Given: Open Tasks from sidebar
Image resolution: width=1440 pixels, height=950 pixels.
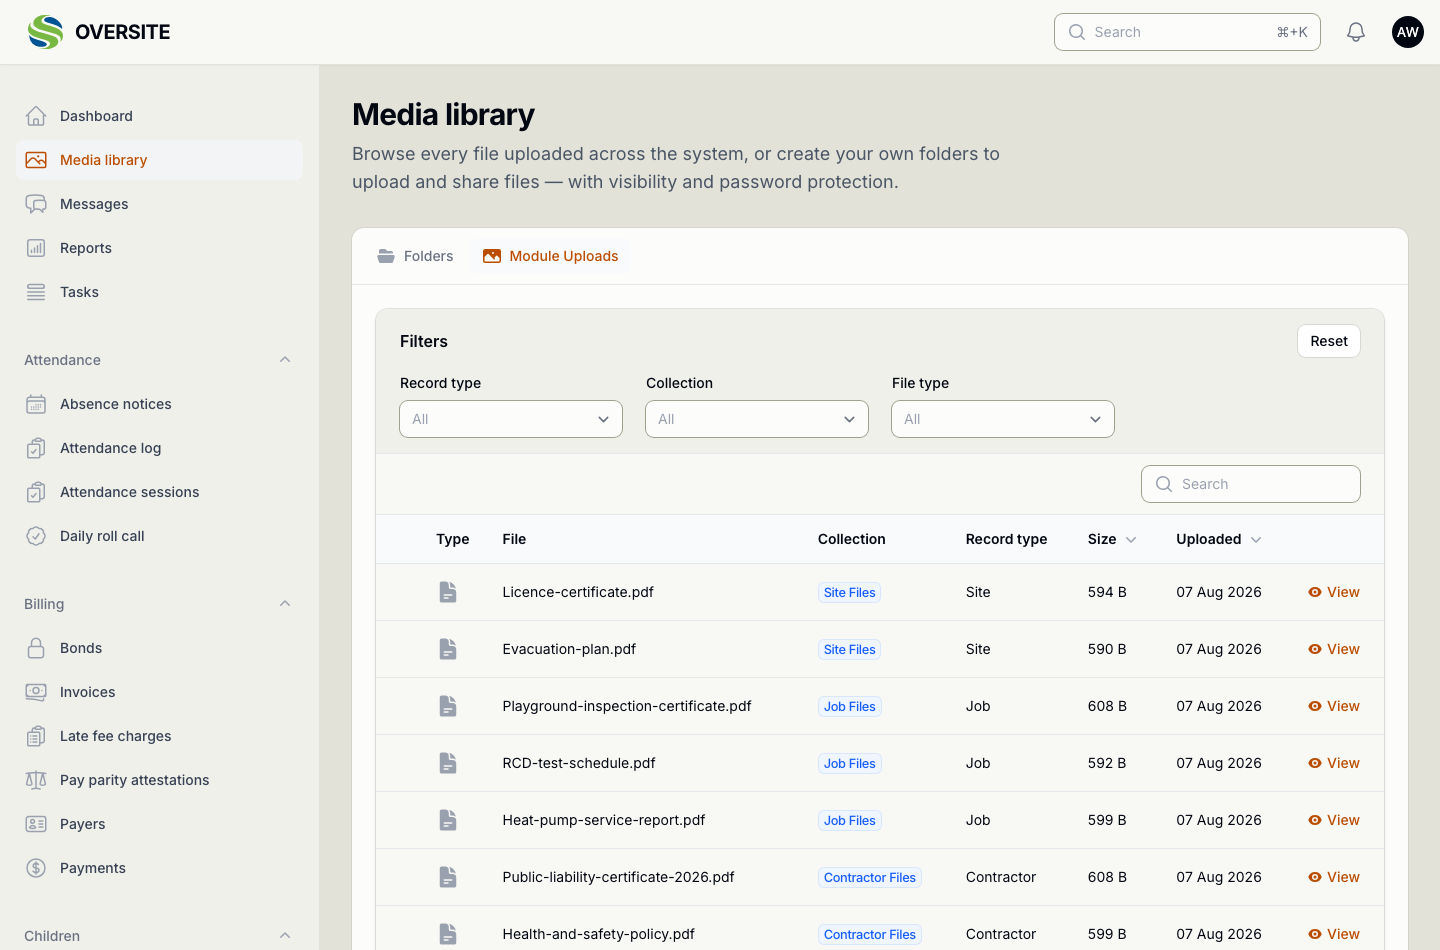Looking at the screenshot, I should tap(159, 292).
